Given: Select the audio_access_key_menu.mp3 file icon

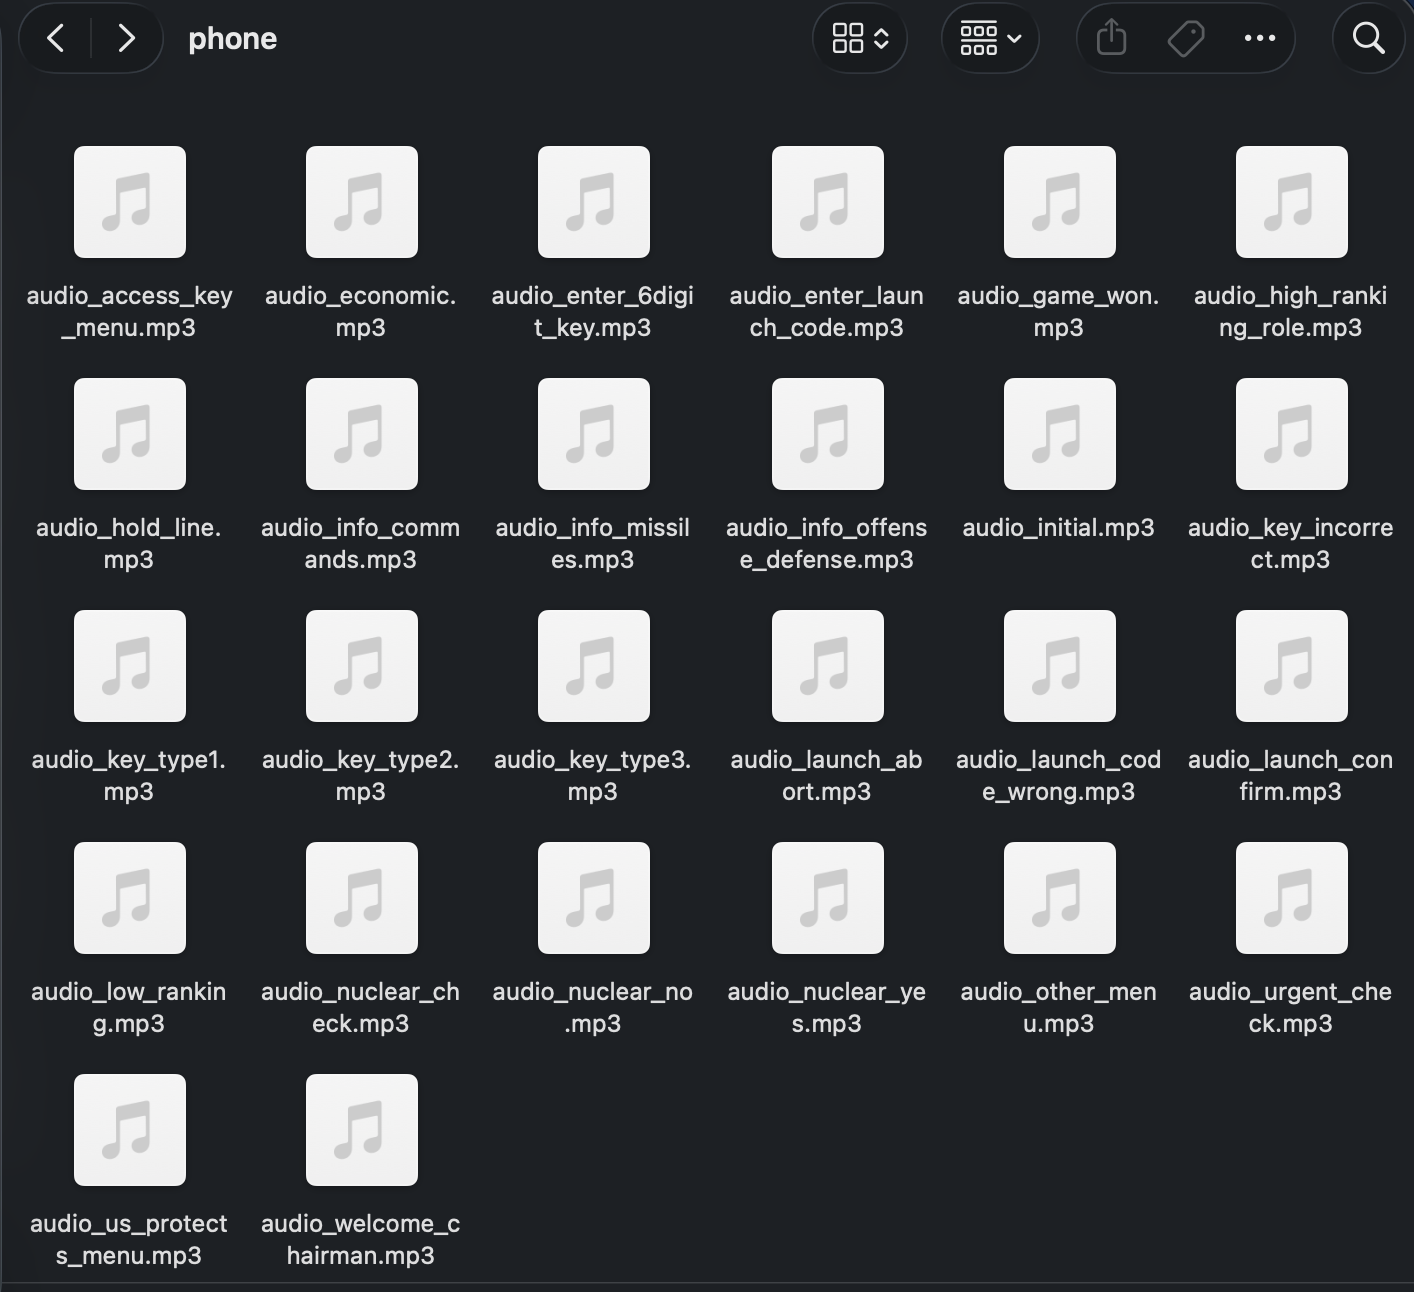Looking at the screenshot, I should 130,202.
